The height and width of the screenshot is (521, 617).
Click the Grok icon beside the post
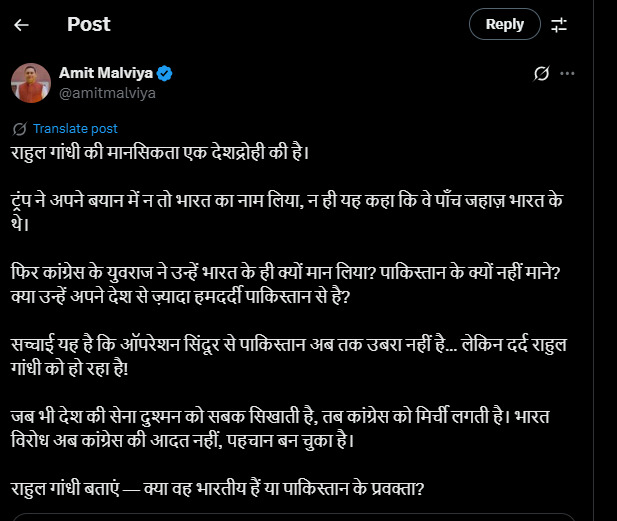click(x=541, y=74)
